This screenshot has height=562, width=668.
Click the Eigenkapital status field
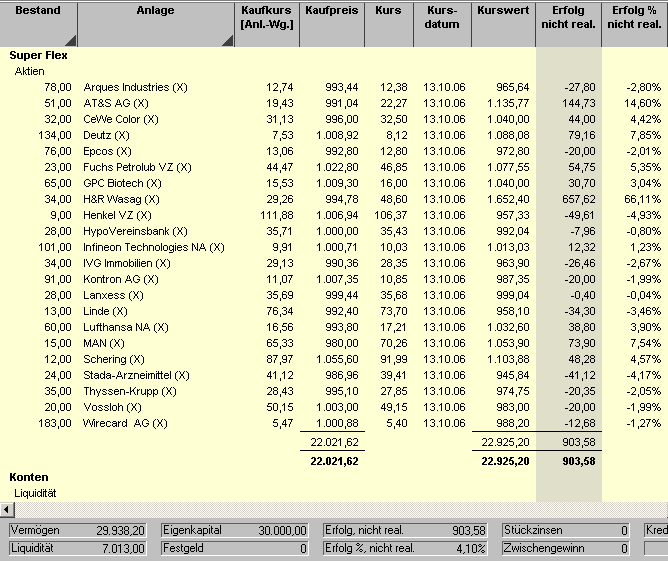(x=235, y=530)
